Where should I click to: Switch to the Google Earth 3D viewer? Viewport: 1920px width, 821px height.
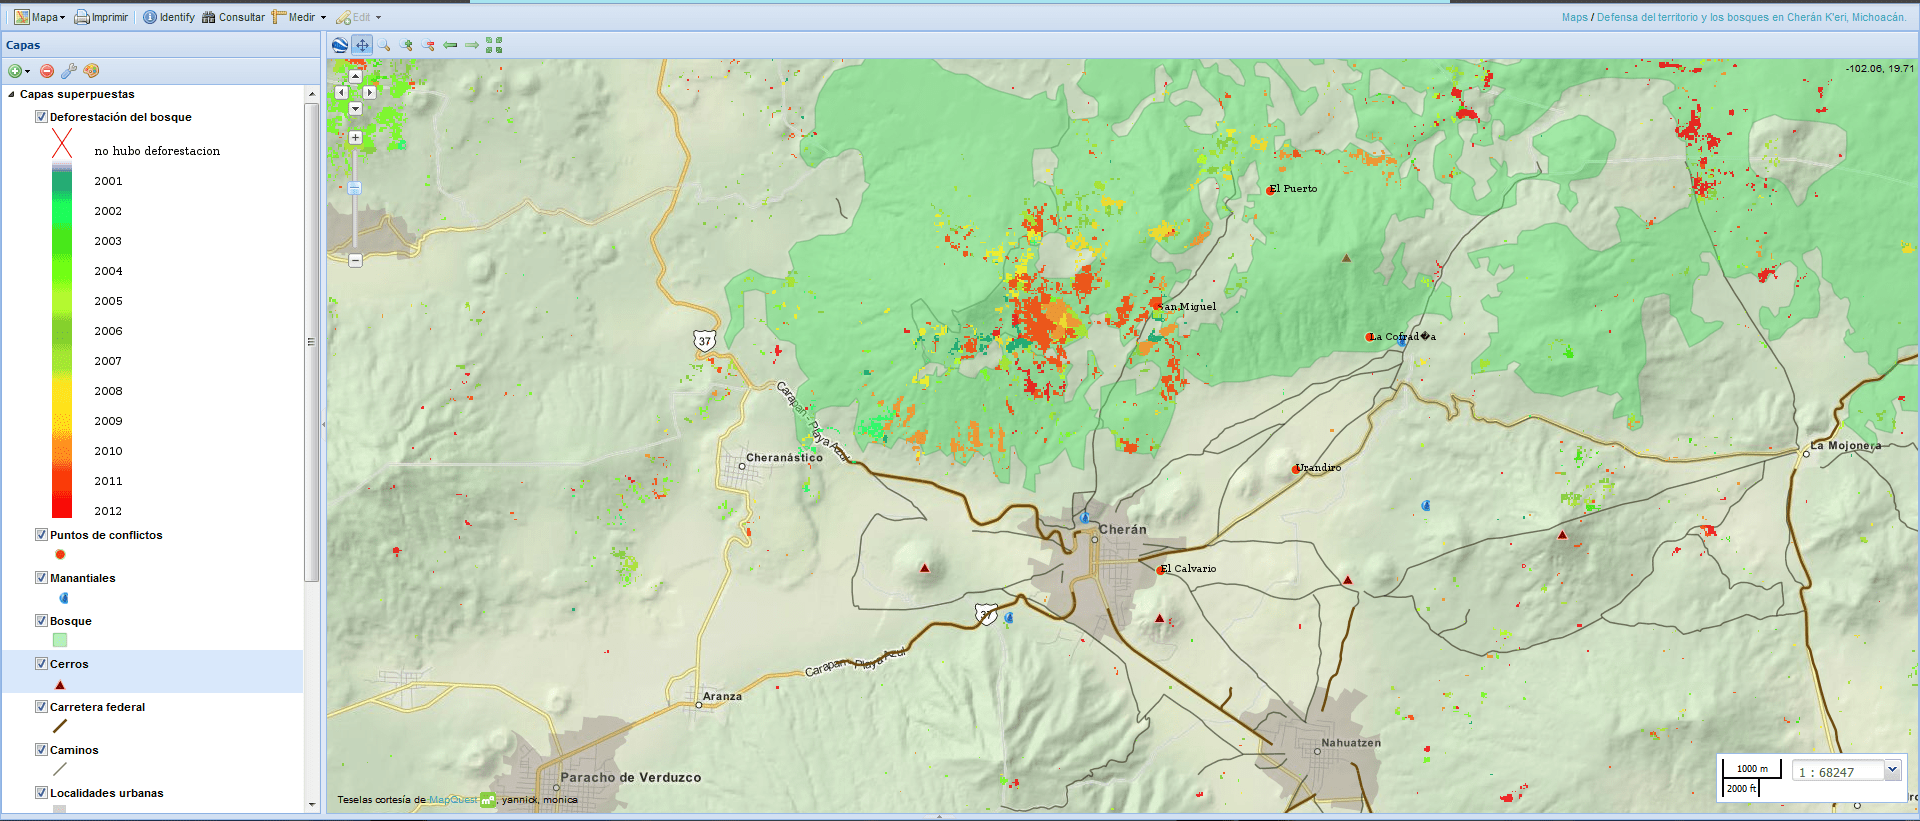pos(340,45)
